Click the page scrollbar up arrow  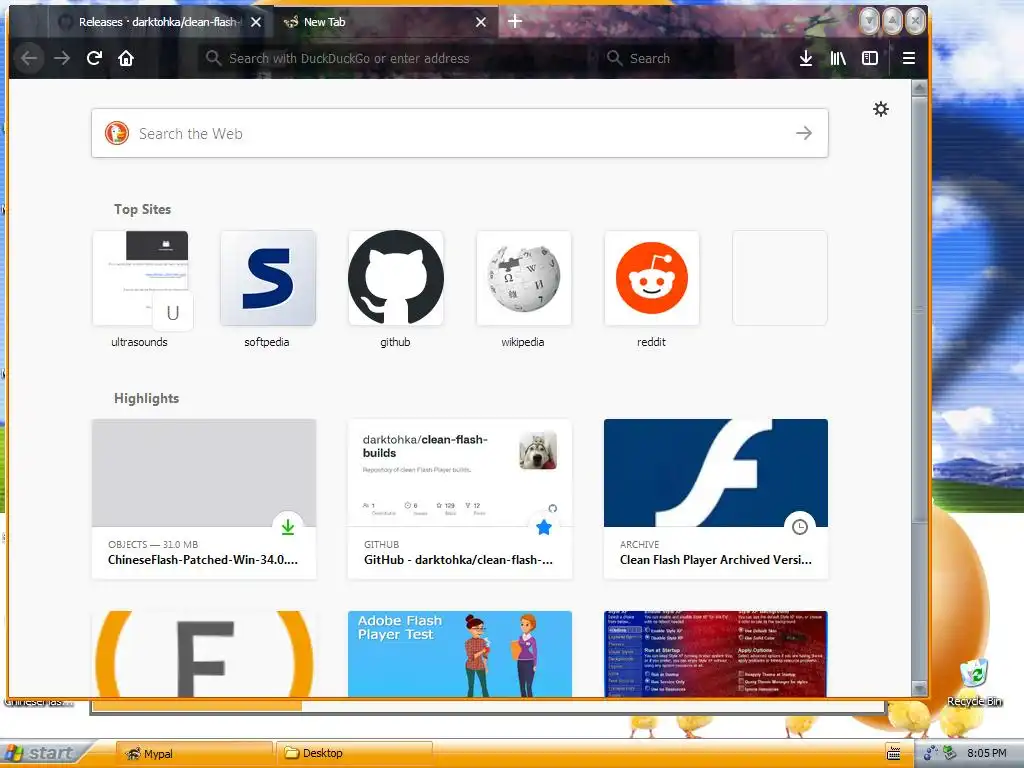pyautogui.click(x=920, y=88)
